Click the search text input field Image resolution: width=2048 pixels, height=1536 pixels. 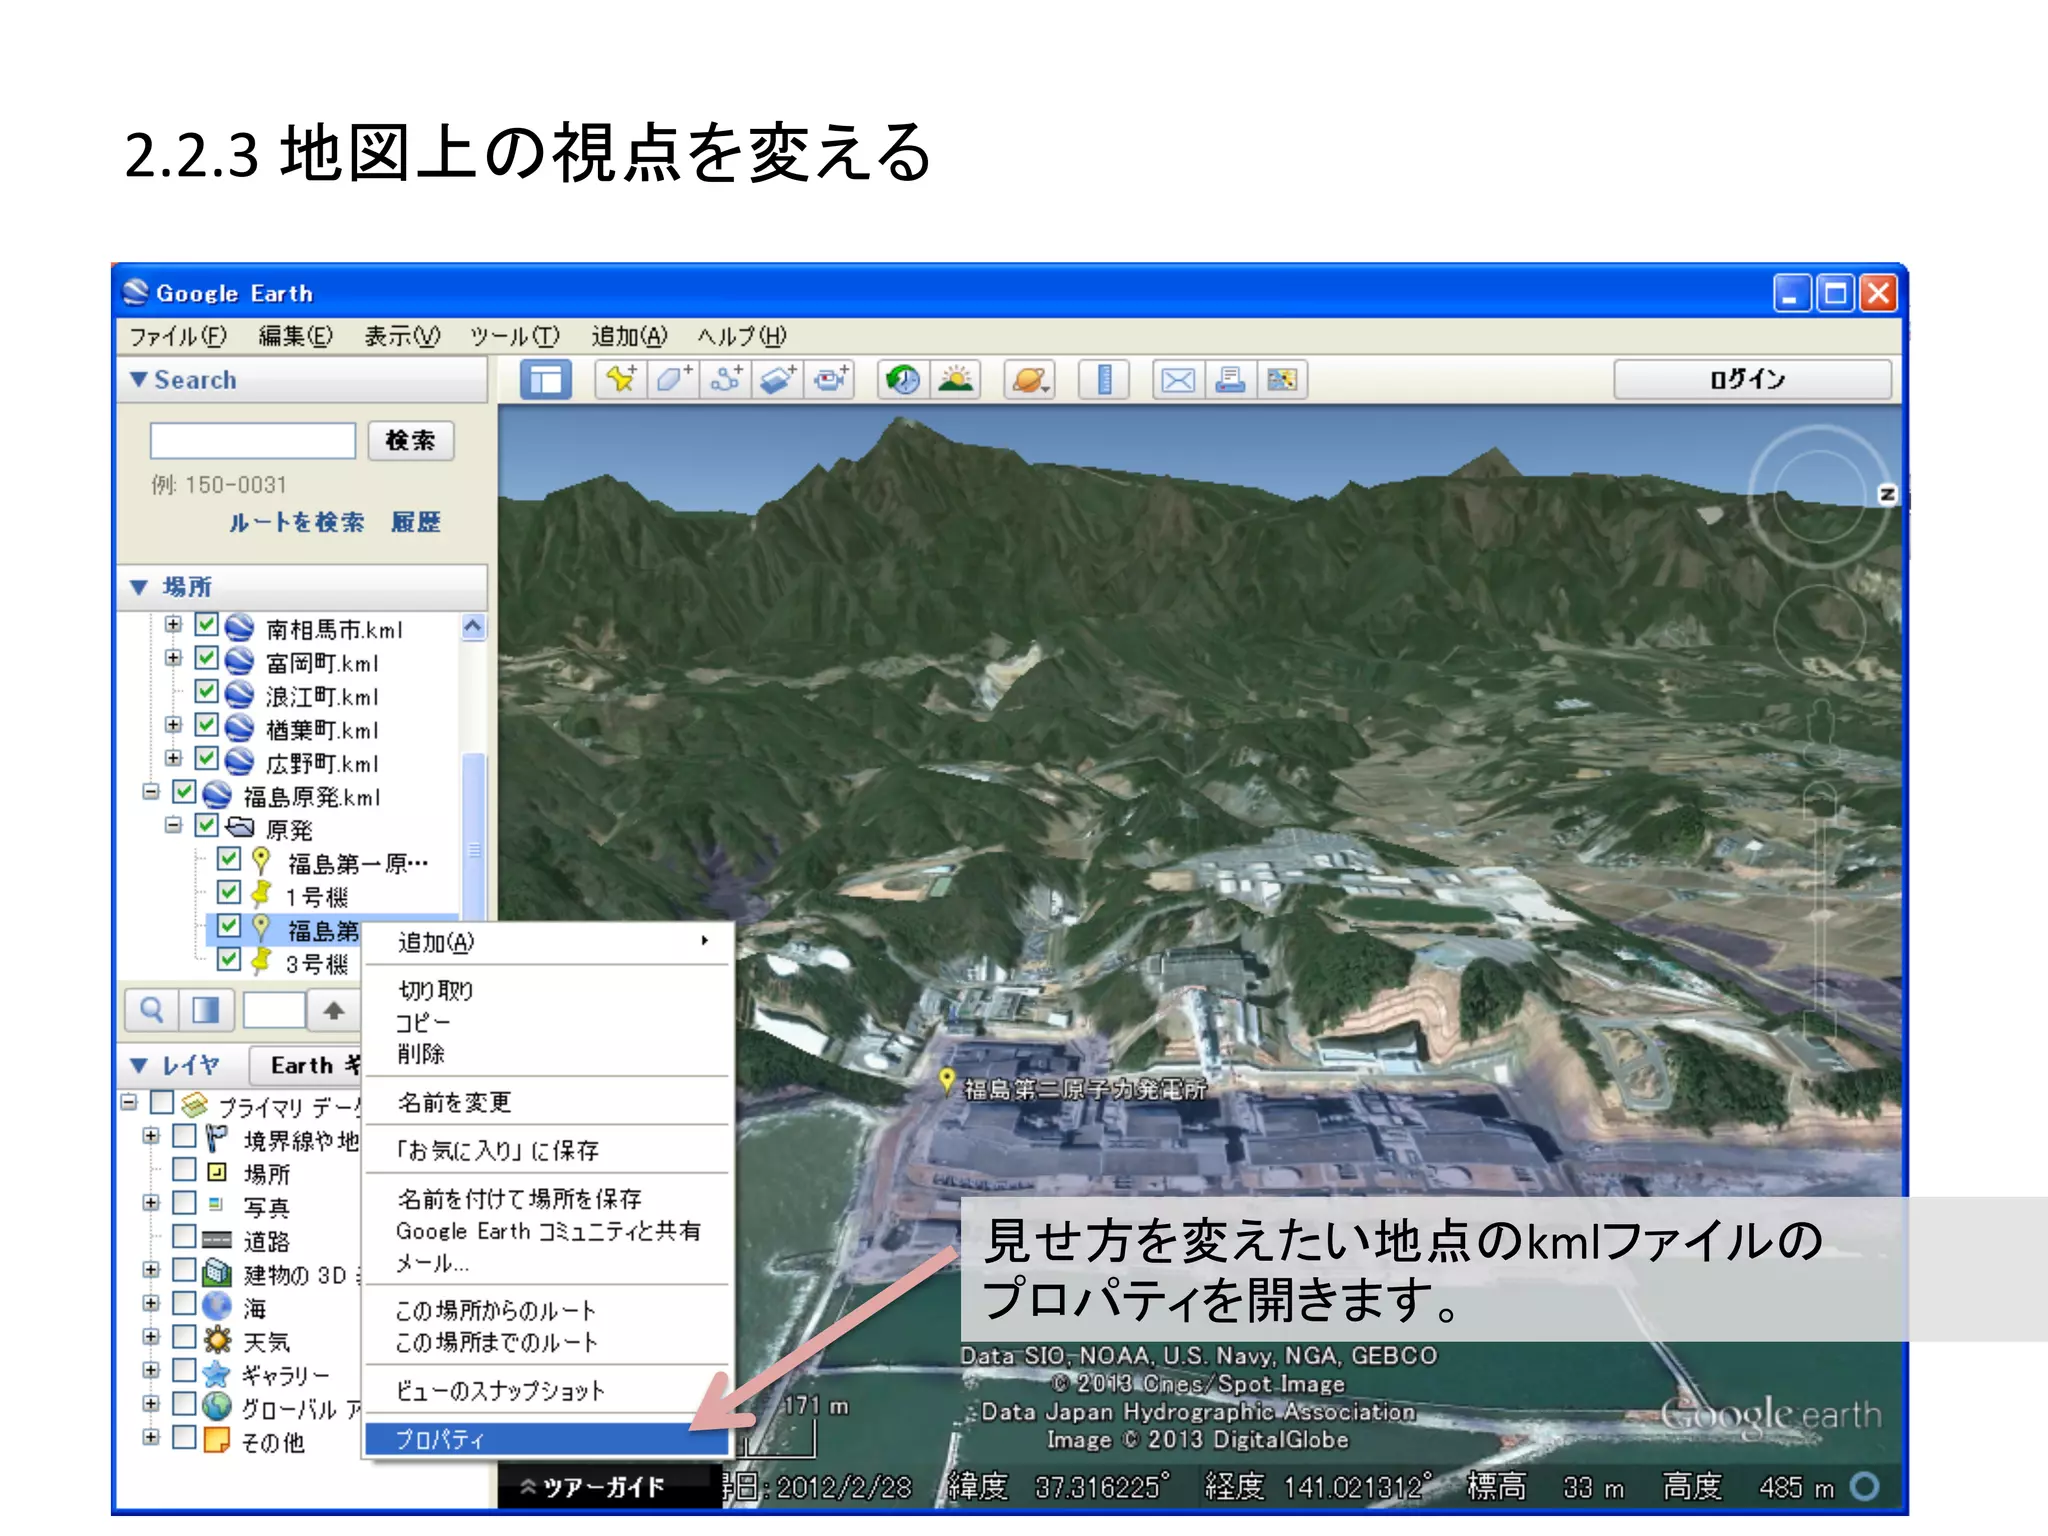pos(253,441)
